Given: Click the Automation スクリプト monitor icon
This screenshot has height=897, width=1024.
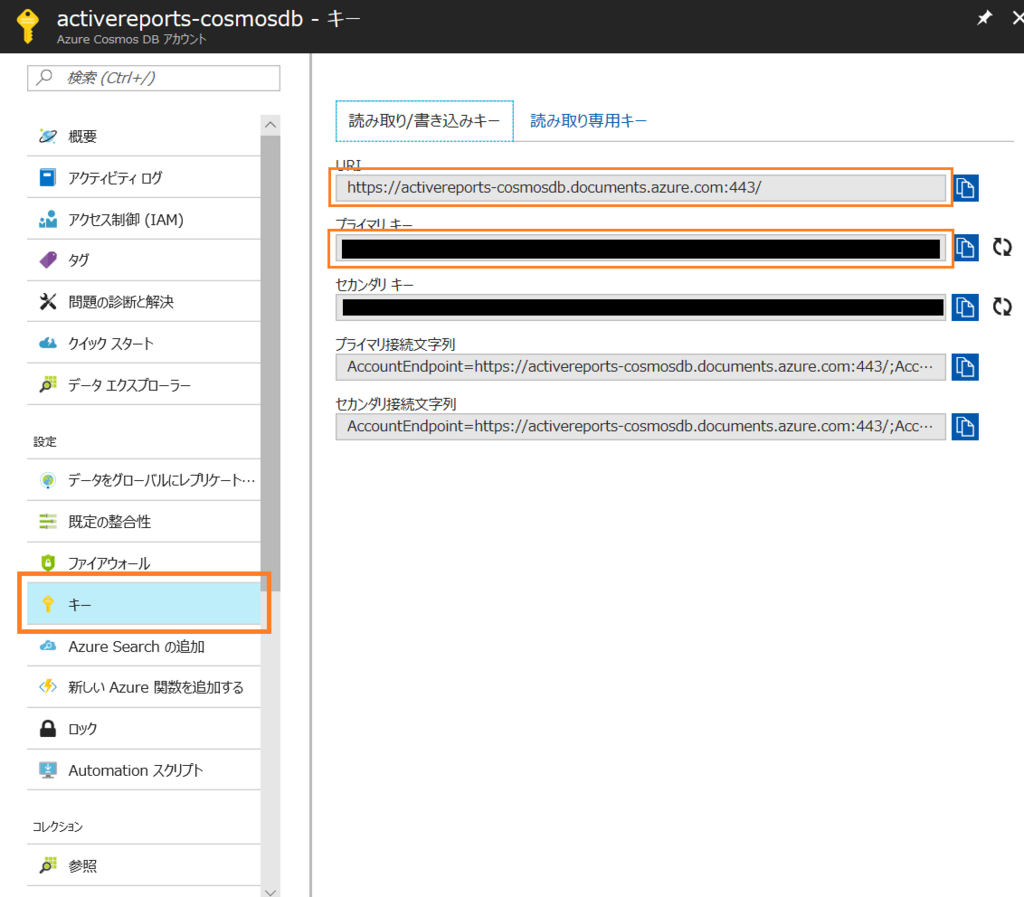Looking at the screenshot, I should point(48,770).
